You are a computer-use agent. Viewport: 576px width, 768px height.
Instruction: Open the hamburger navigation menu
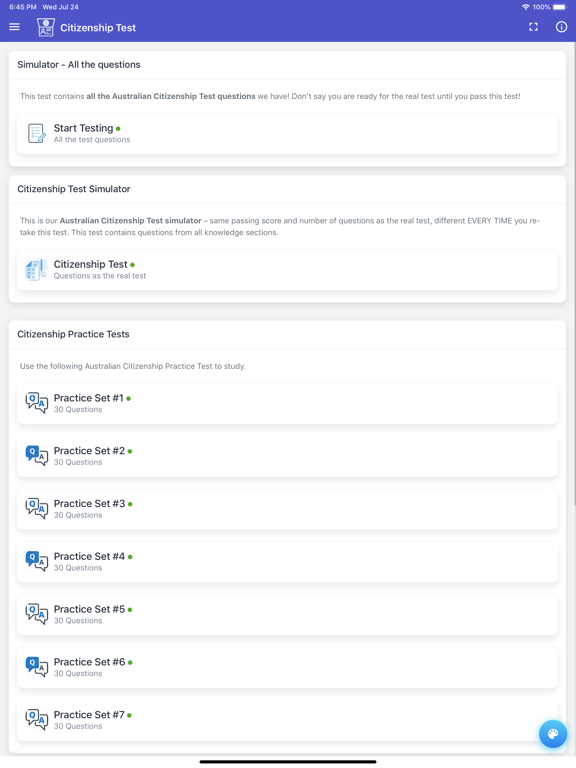(x=15, y=27)
